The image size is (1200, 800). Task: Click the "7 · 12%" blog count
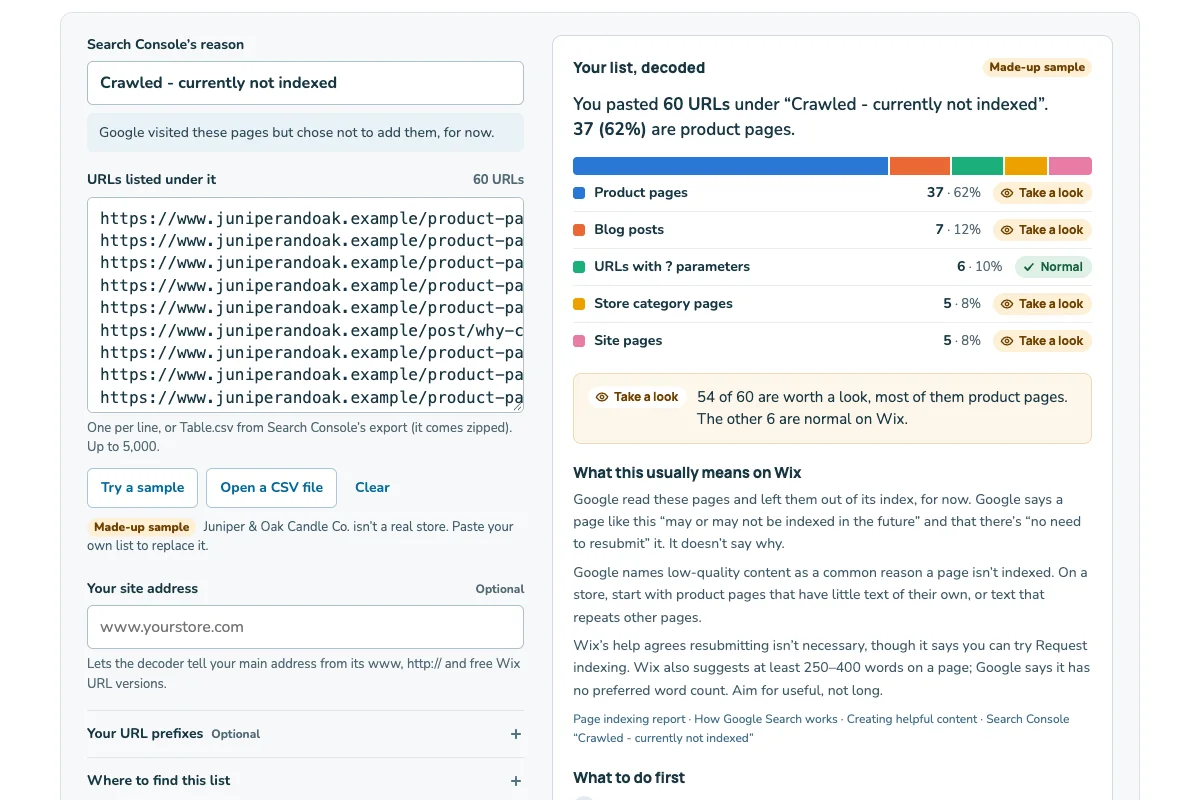(x=958, y=230)
